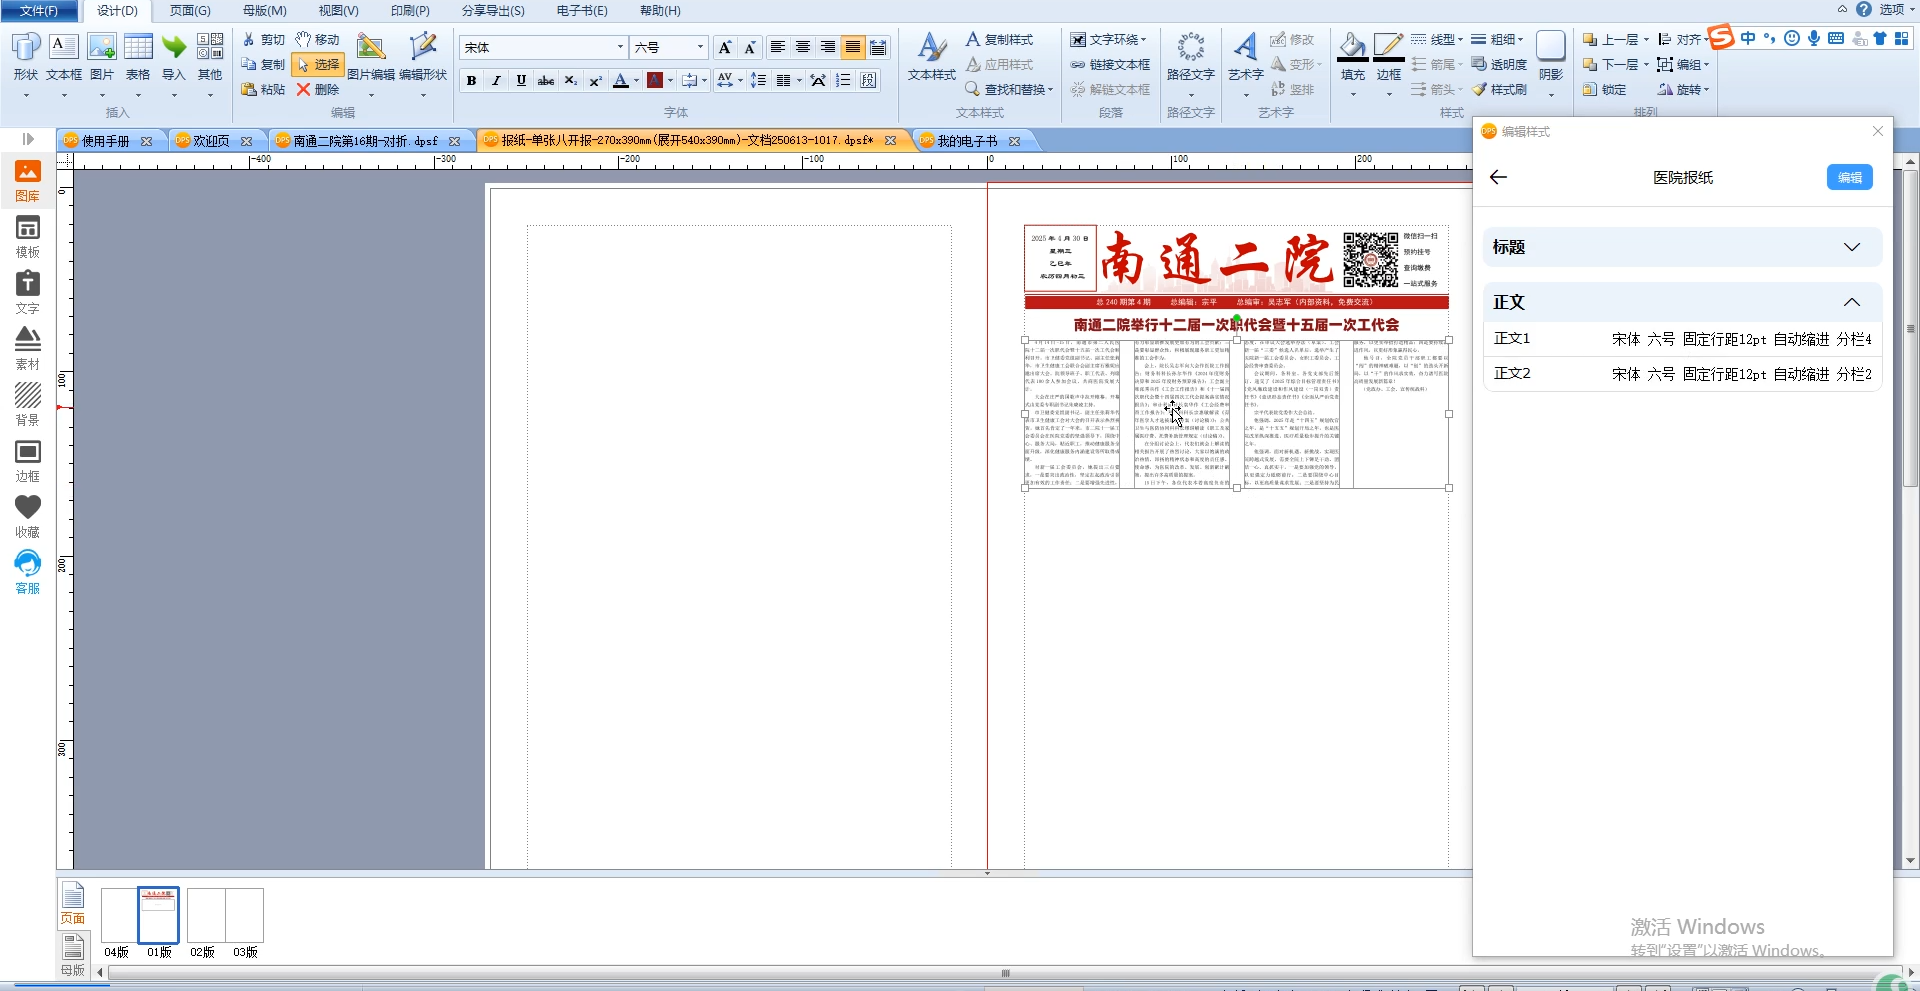Insert a picture via 图片 icon
1920x991 pixels.
pyautogui.click(x=101, y=57)
